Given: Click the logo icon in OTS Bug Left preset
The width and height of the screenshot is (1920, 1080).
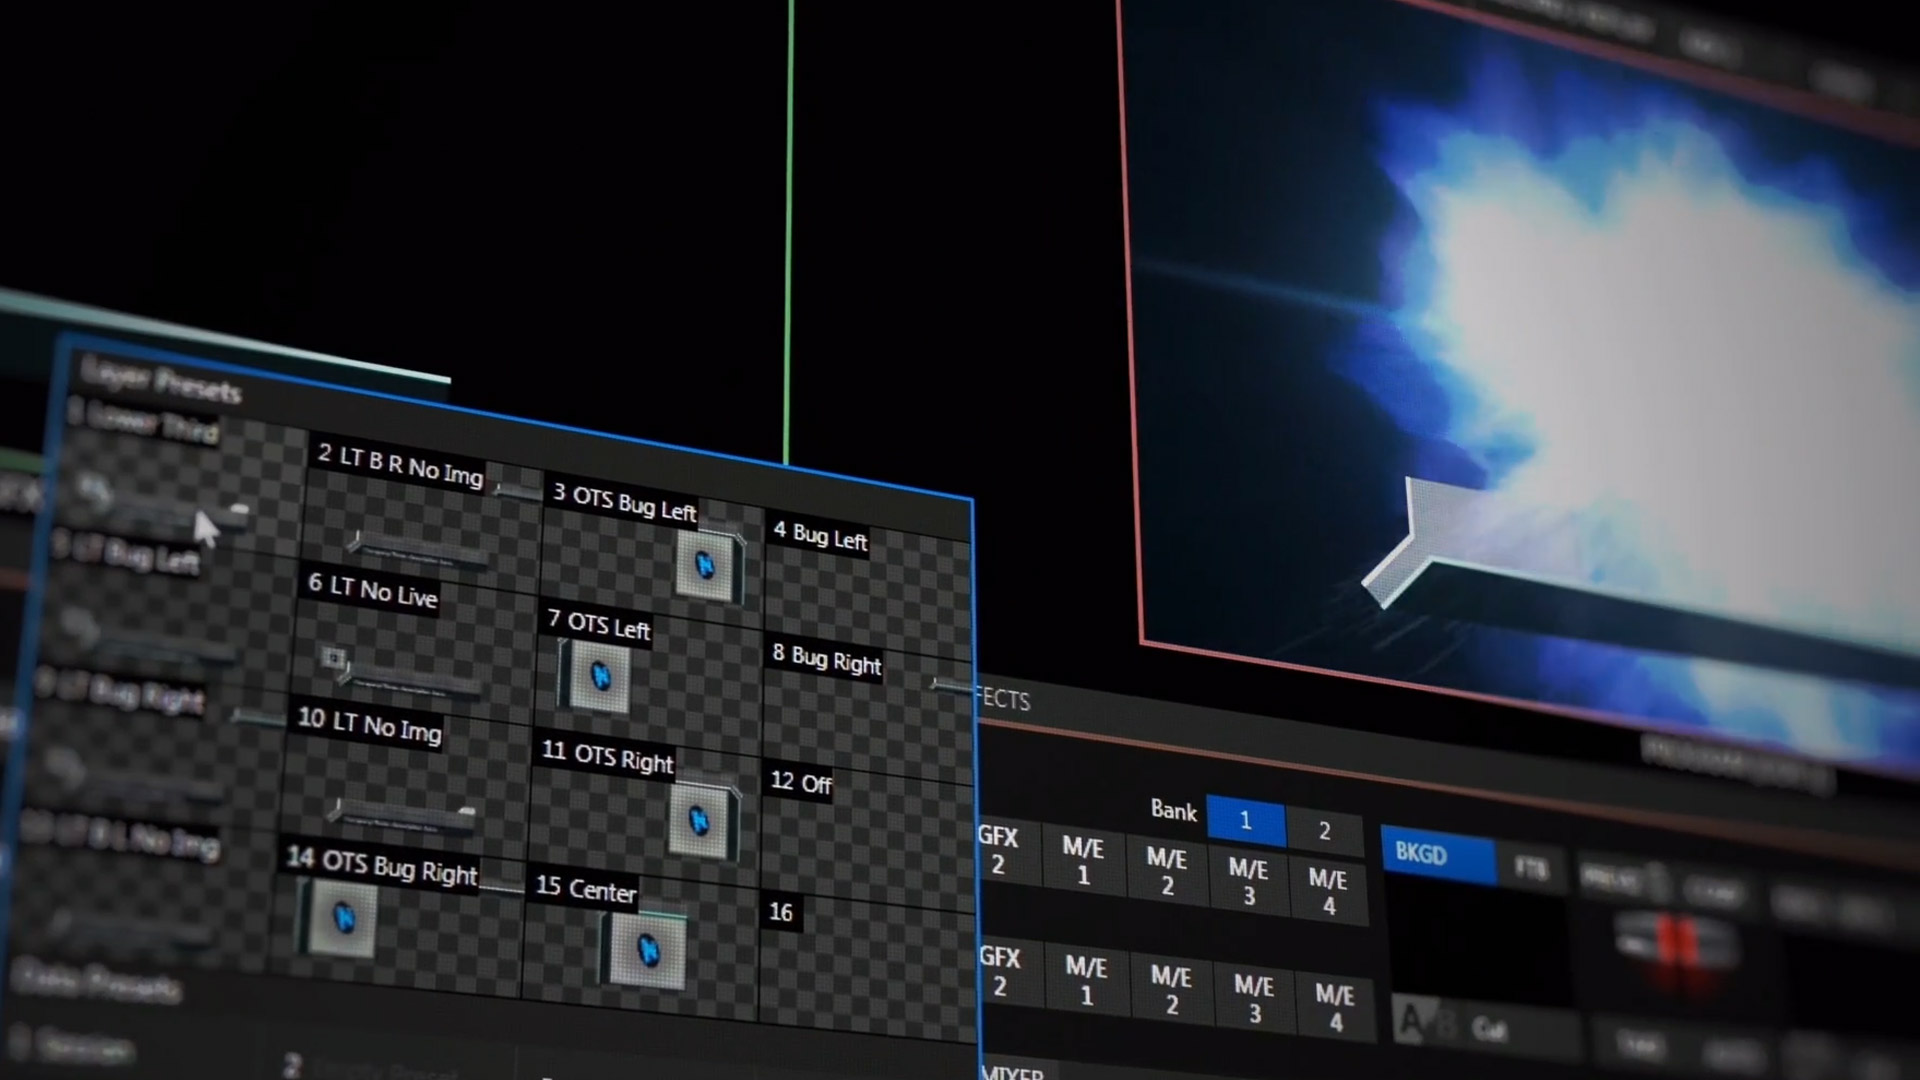Looking at the screenshot, I should tap(706, 566).
